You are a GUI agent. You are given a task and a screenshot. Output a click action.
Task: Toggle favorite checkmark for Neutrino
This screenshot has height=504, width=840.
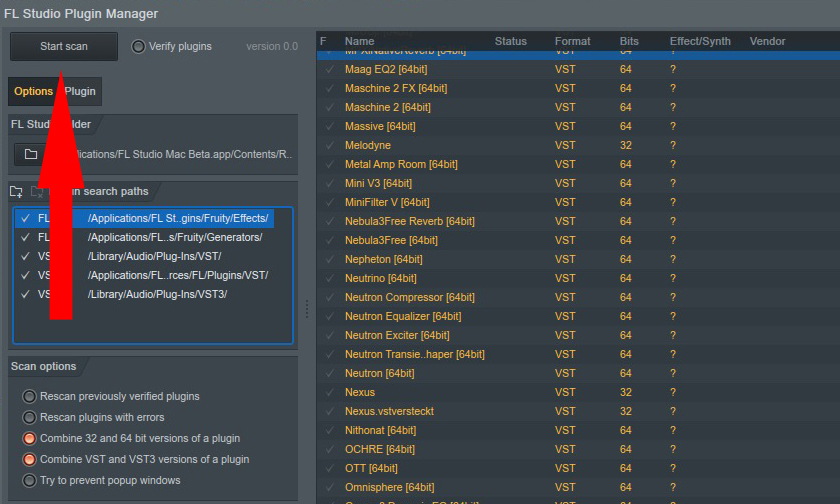click(330, 279)
